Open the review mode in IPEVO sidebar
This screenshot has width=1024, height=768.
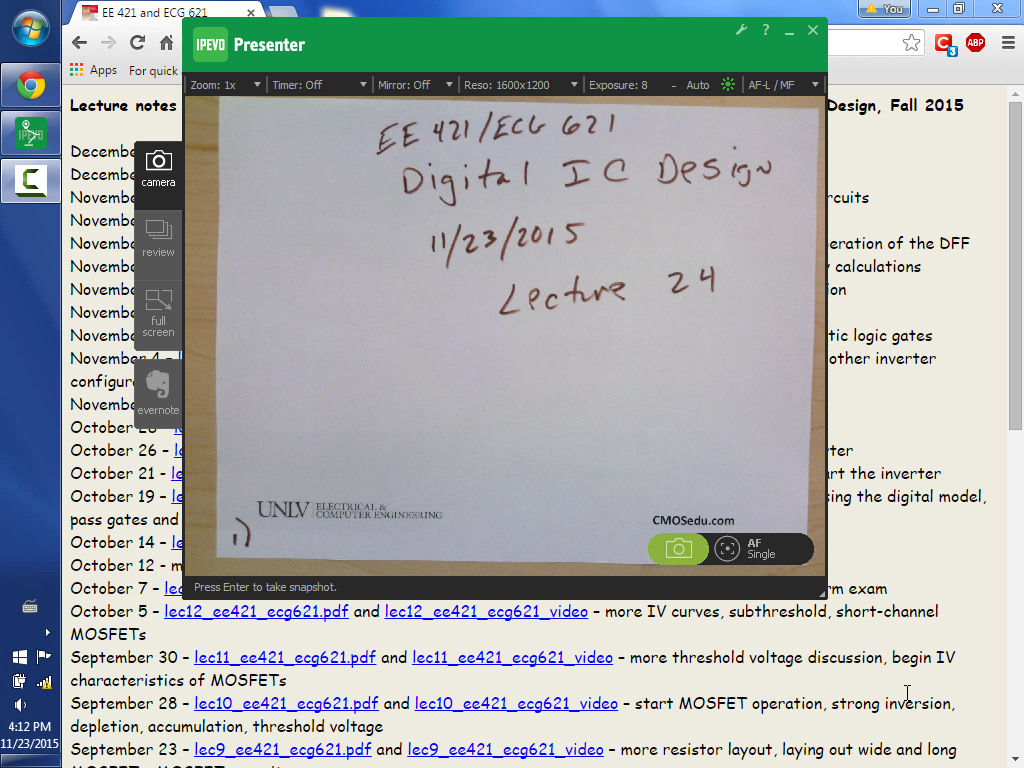pyautogui.click(x=158, y=238)
